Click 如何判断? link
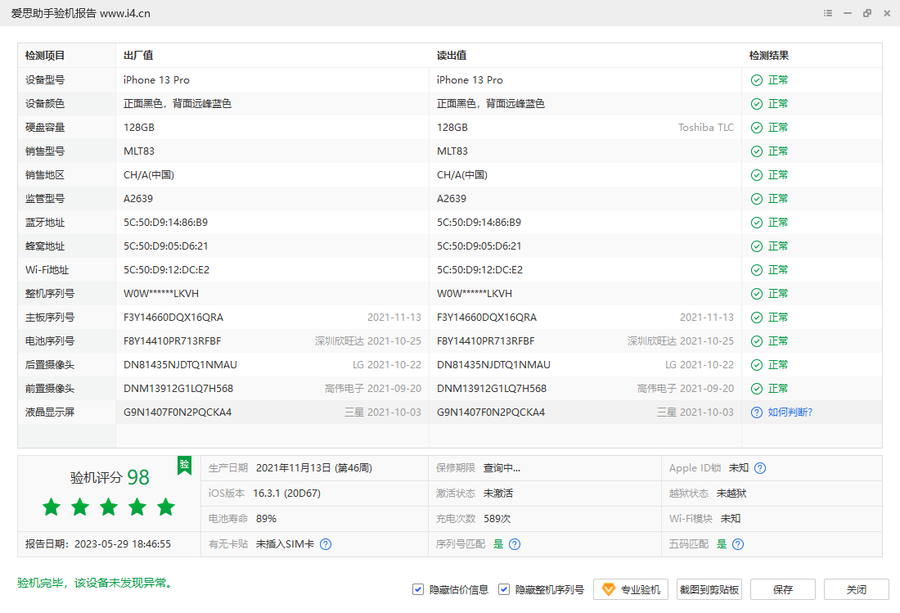900x613 pixels. coord(790,412)
